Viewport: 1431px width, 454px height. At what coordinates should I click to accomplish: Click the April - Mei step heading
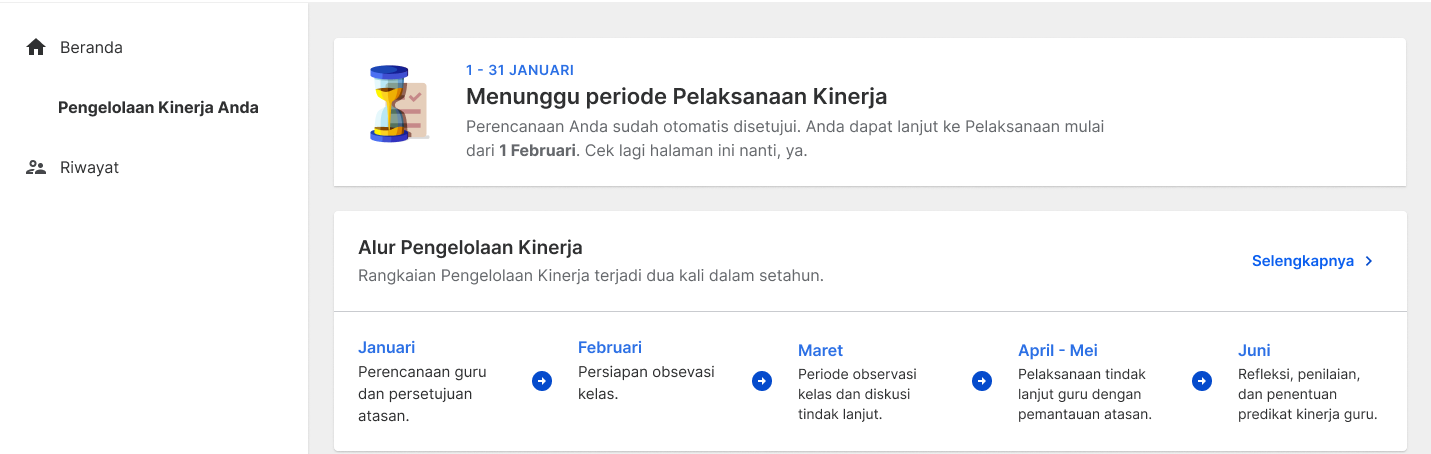click(1058, 351)
